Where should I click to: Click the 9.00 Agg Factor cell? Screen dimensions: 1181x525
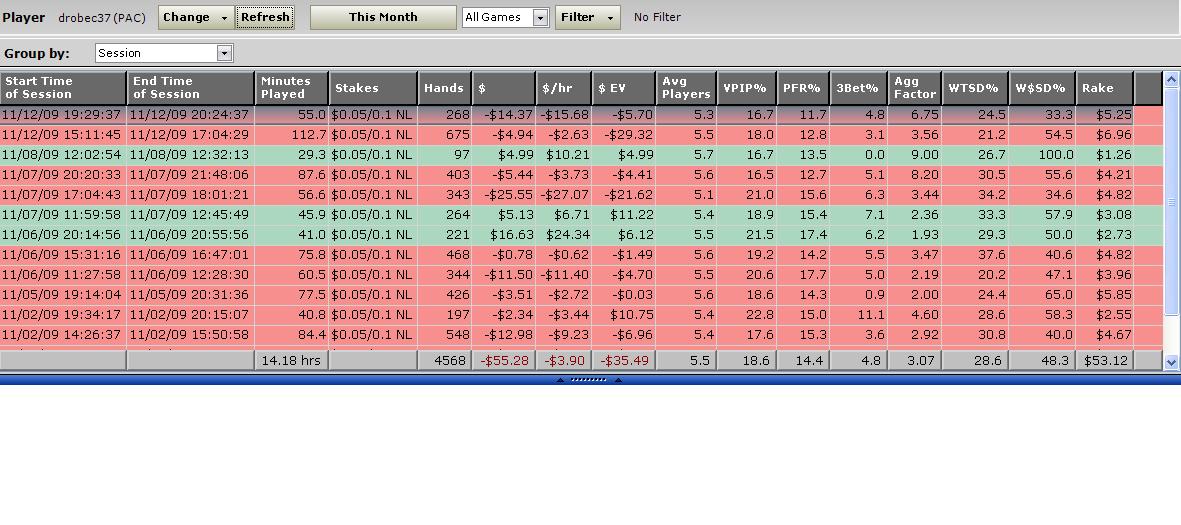pos(914,154)
